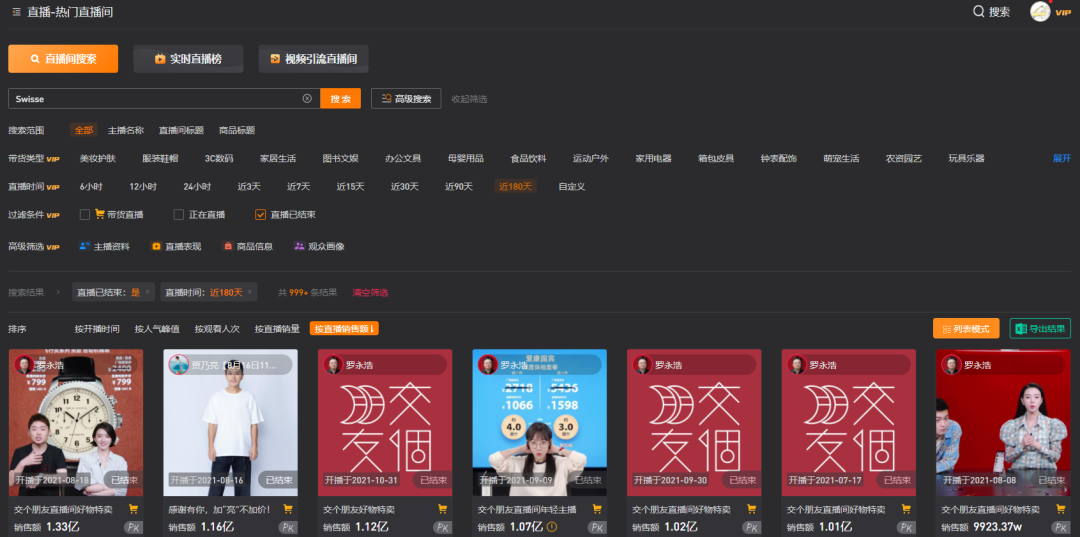Switch to 实时直播榜 tab
This screenshot has height=537, width=1080.
coord(188,59)
